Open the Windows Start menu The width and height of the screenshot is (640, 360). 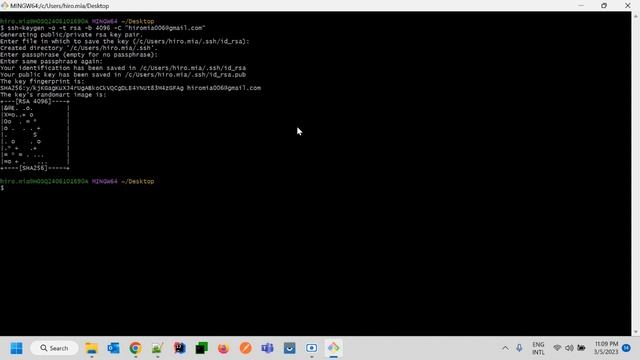16,348
